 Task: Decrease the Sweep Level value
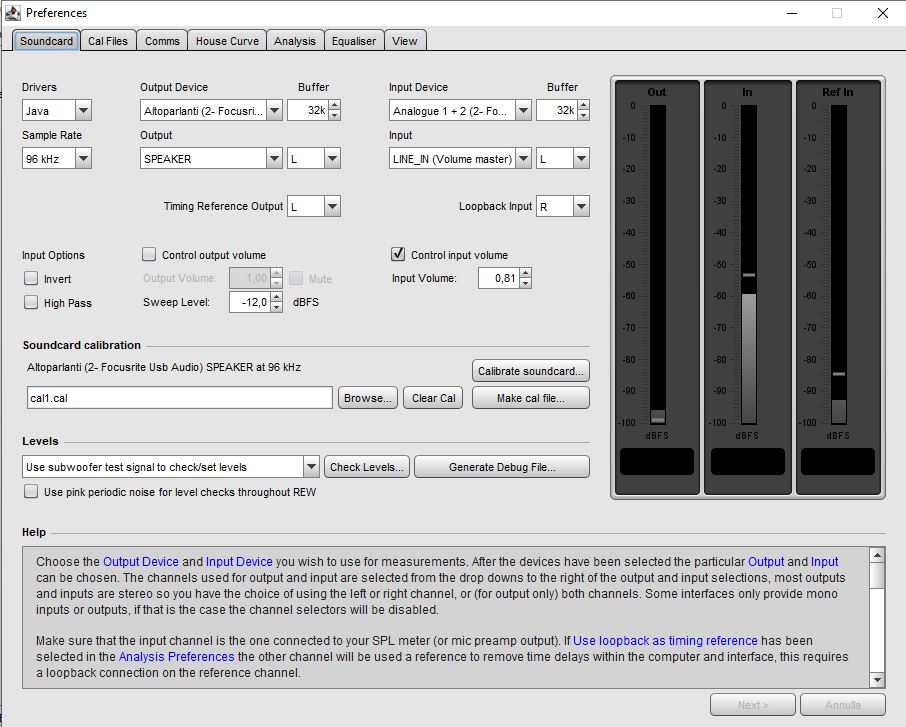coord(277,307)
